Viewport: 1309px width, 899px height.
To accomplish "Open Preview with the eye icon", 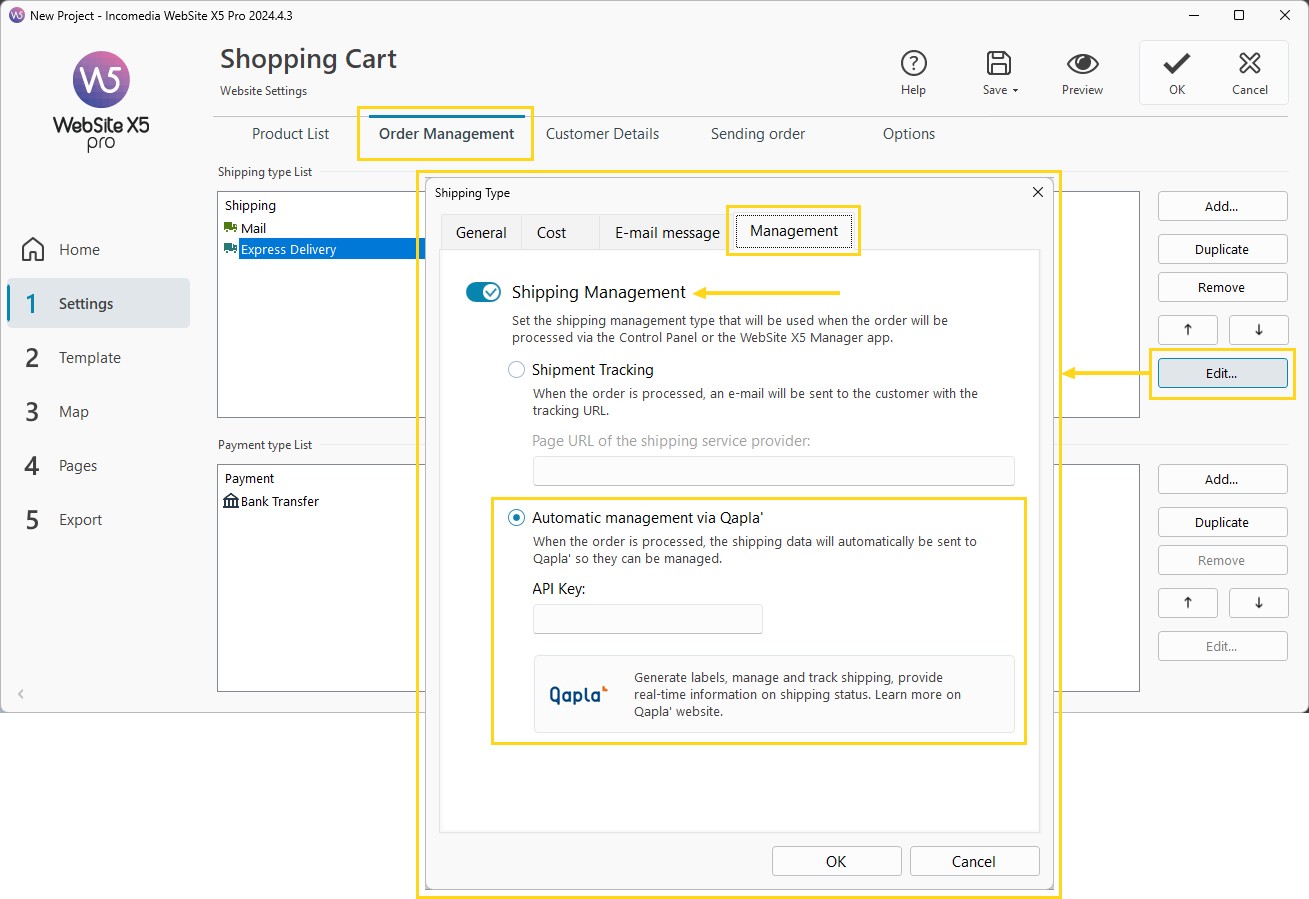I will tap(1082, 64).
